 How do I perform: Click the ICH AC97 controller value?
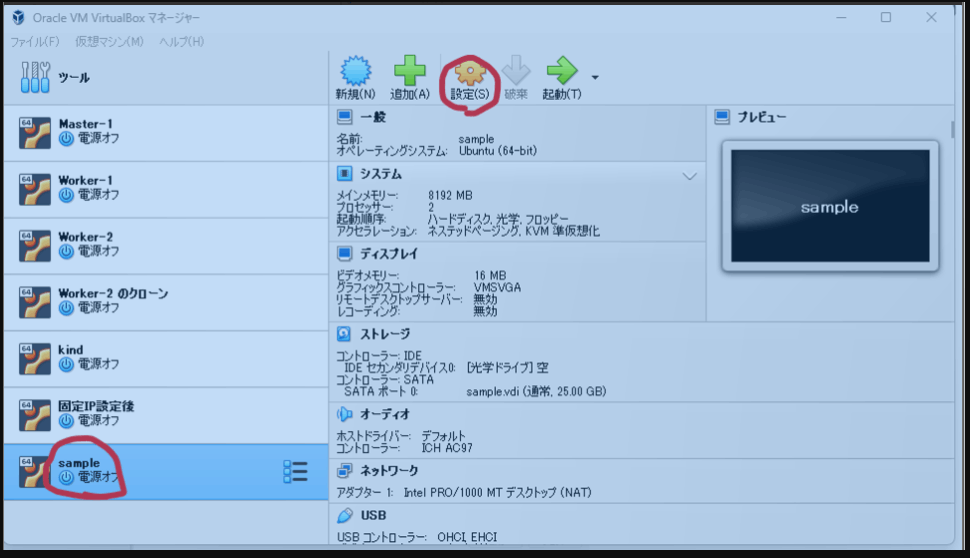coord(447,448)
